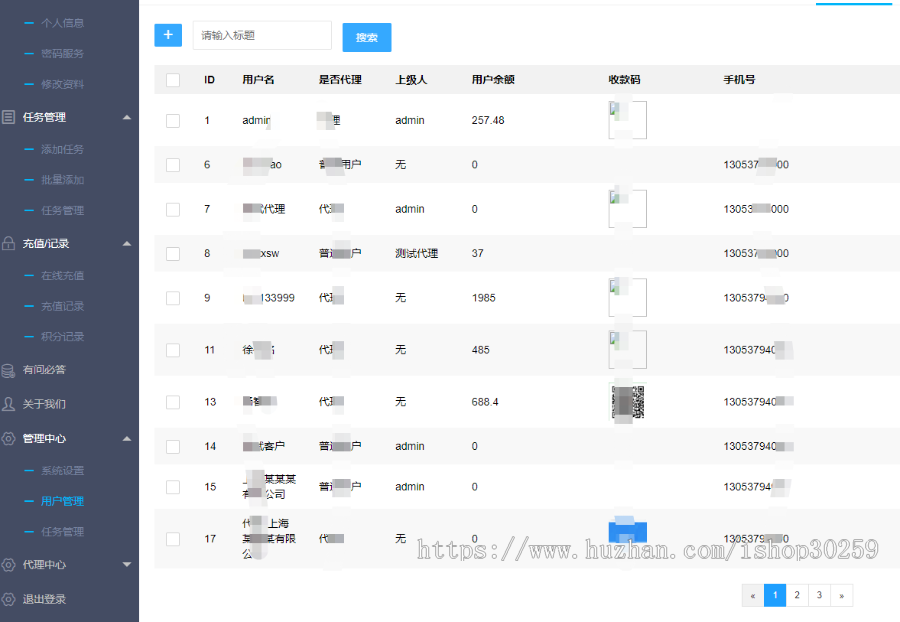Click the gear icon beside 管理中心
This screenshot has width=900, height=622.
coord(9,438)
